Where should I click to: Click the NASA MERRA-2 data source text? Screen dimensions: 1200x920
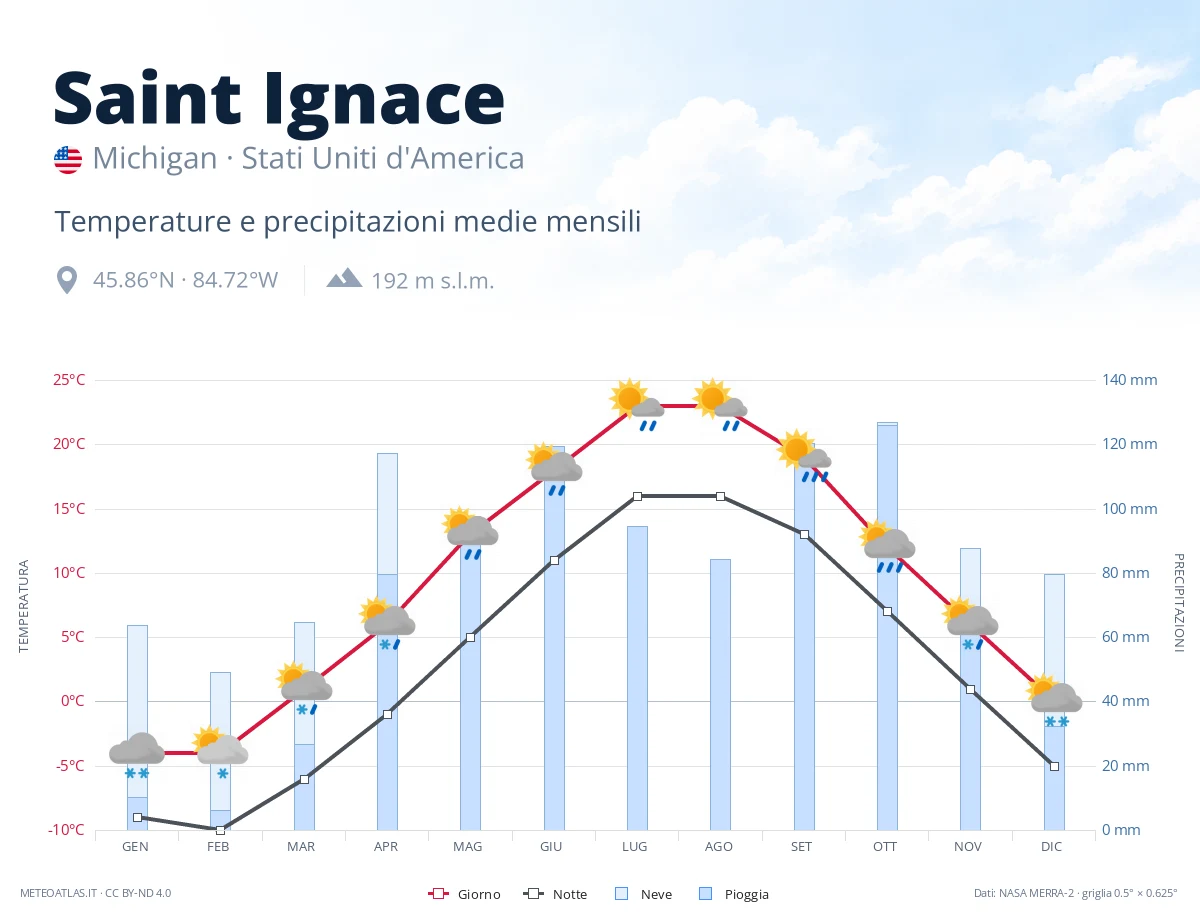tap(1076, 893)
